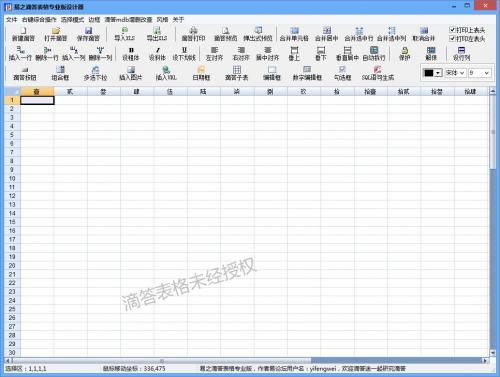
Task: Click the protect (保护) padlock icon
Action: 405,50
